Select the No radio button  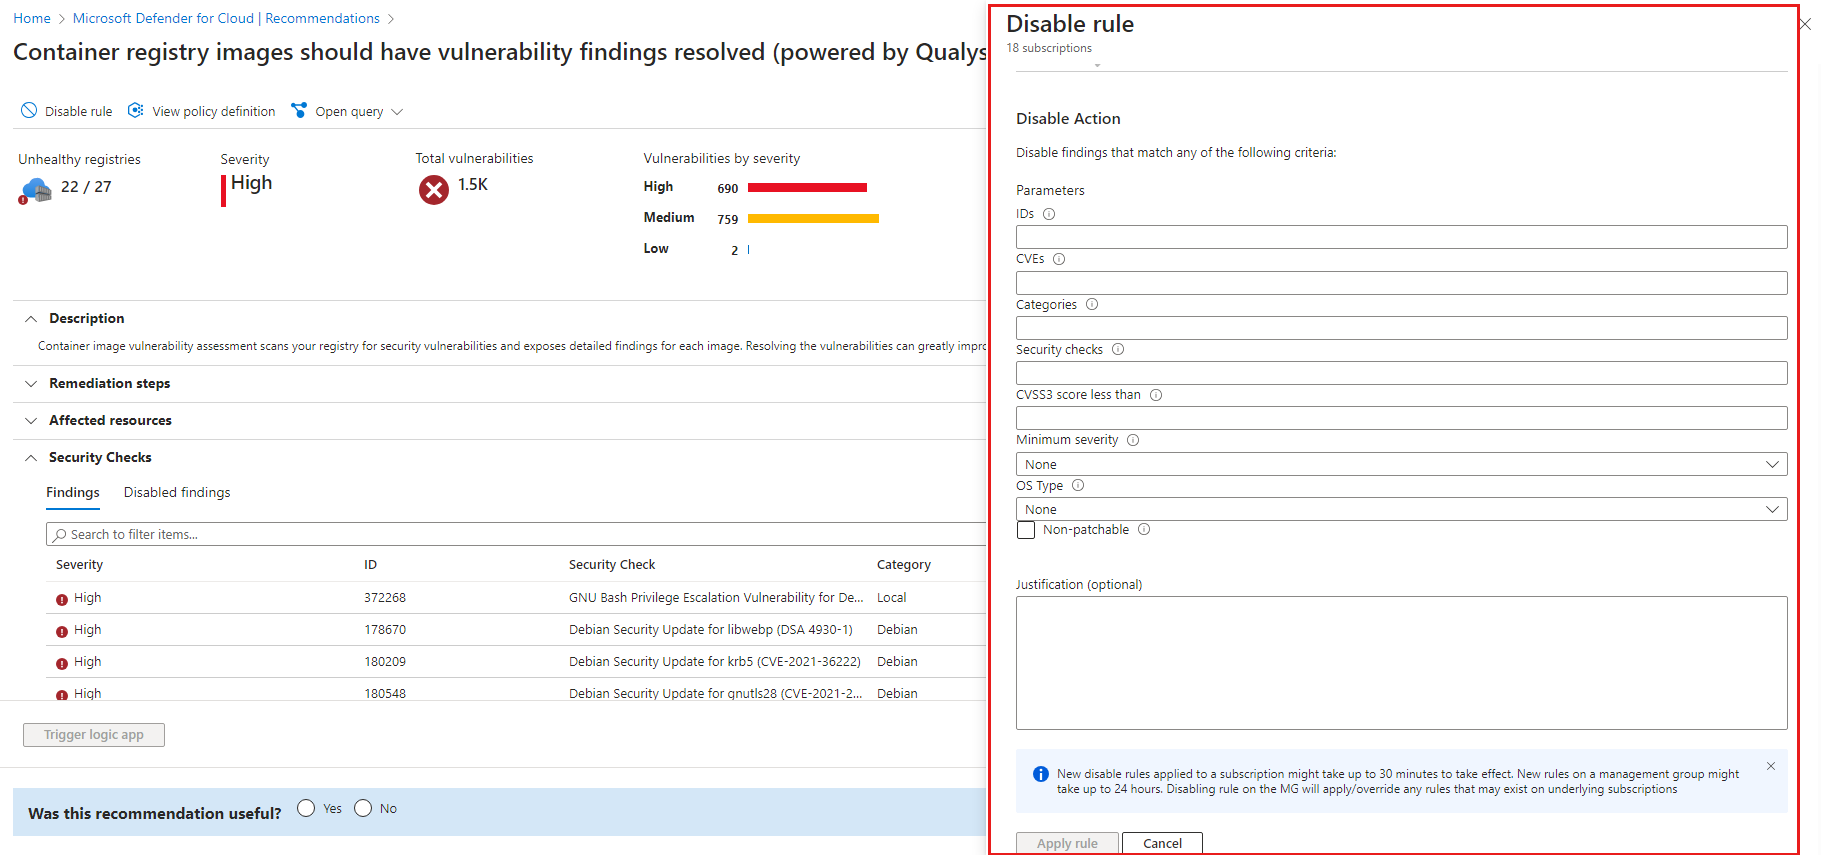tap(363, 808)
